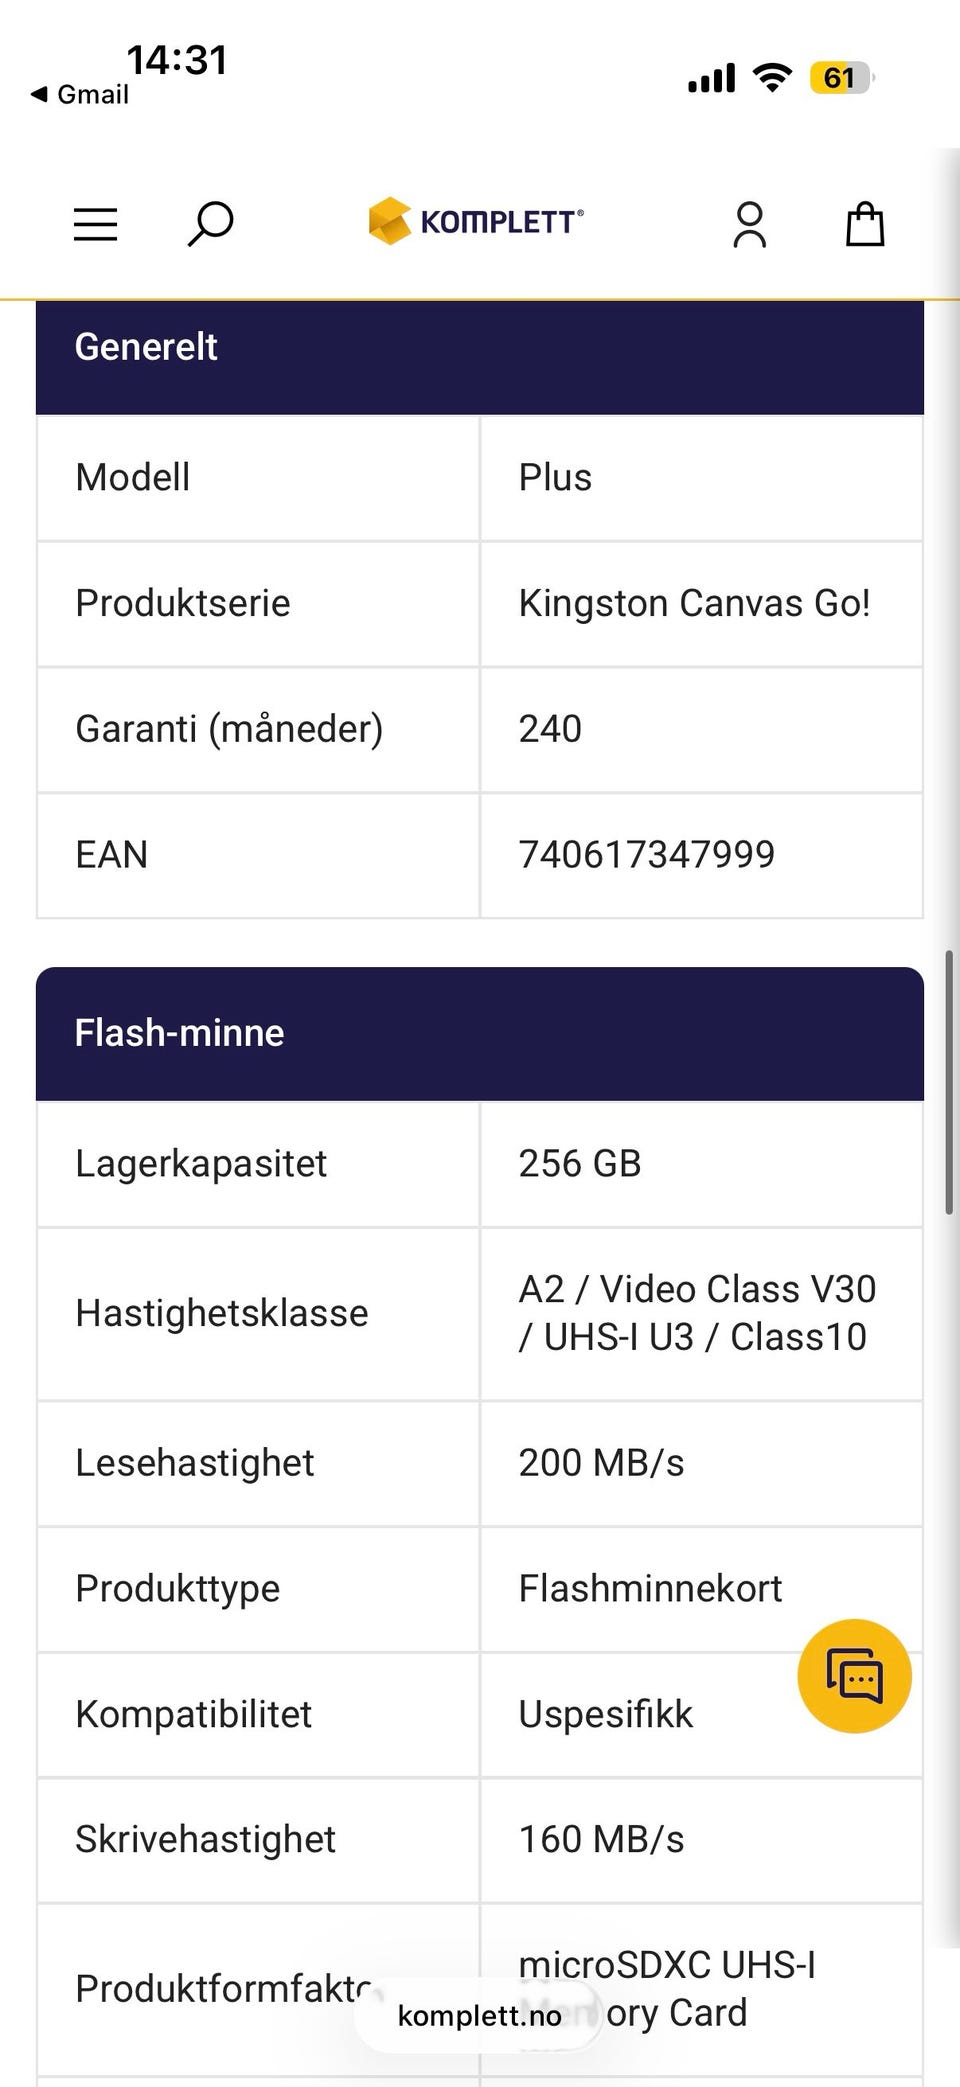The image size is (960, 2087).
Task: Tap the komplett.no address pill
Action: pyautogui.click(x=480, y=2015)
